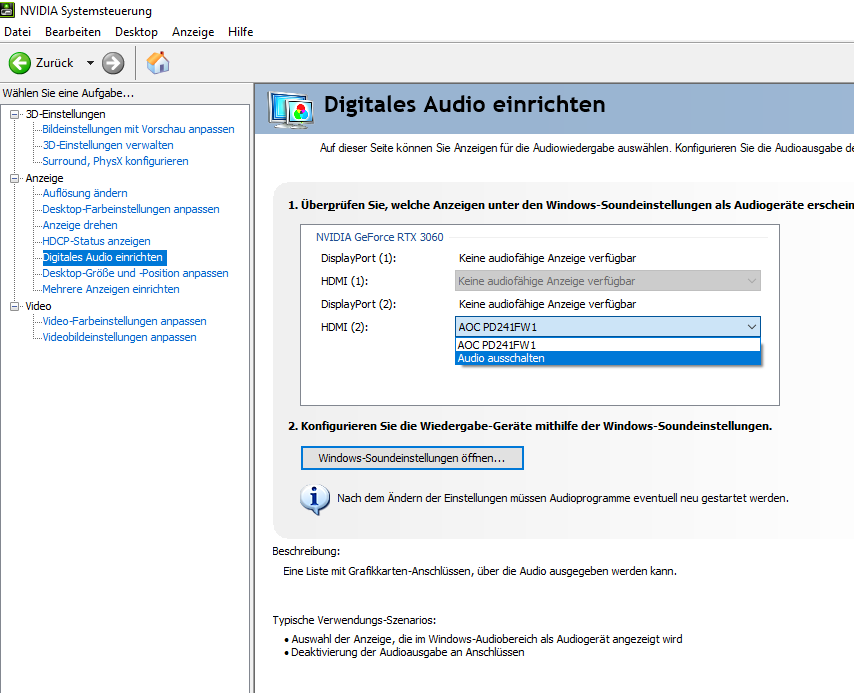Click the Typische Verwendungs-Szenarios: text

[354, 620]
